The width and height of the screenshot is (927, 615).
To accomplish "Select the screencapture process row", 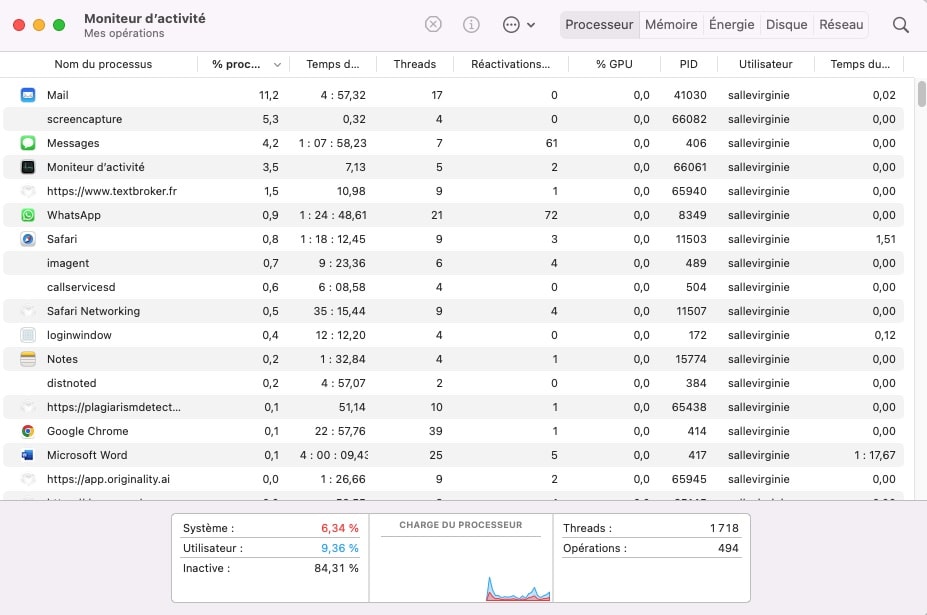I will pyautogui.click(x=453, y=119).
